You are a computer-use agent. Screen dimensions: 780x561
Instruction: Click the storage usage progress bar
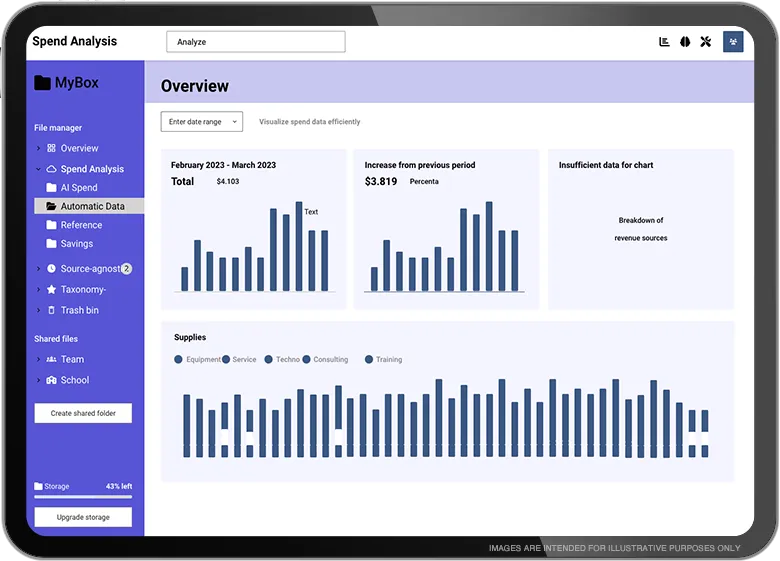tap(83, 496)
